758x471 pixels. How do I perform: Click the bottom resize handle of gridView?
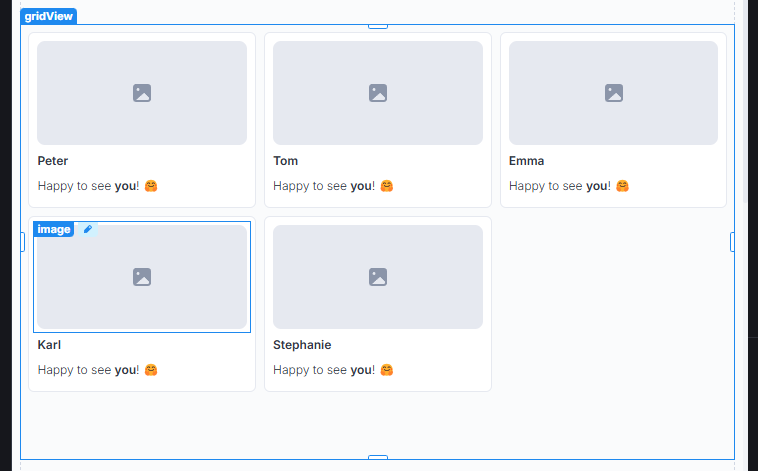click(x=378, y=457)
